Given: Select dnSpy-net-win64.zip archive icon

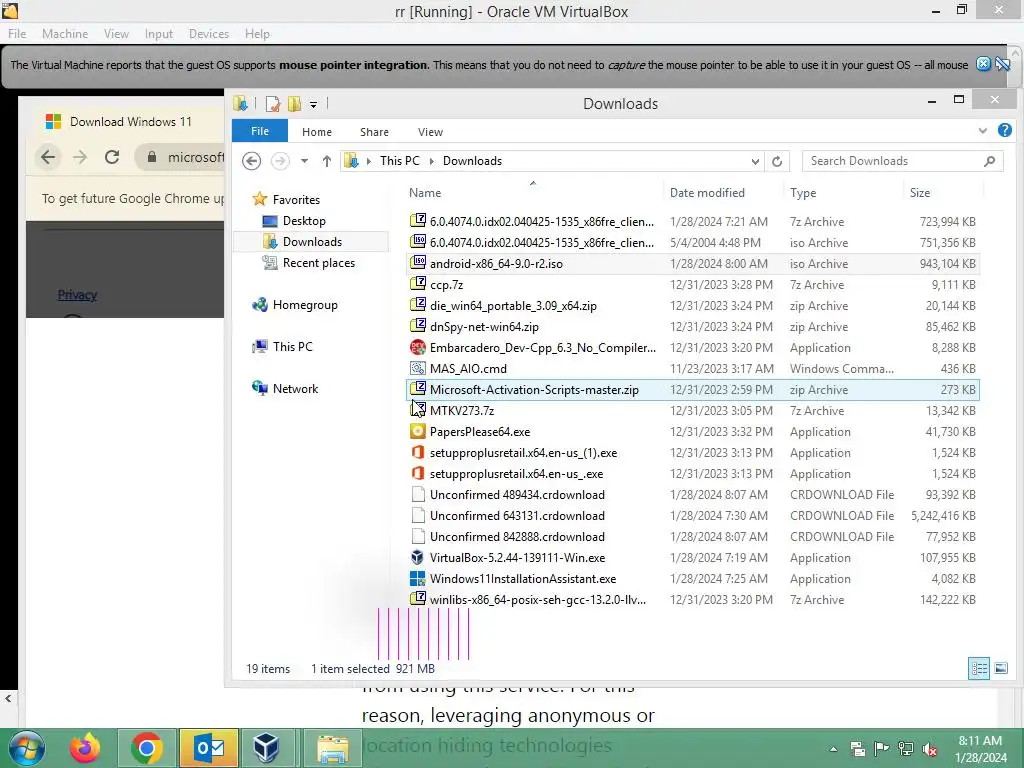Looking at the screenshot, I should click(418, 325).
